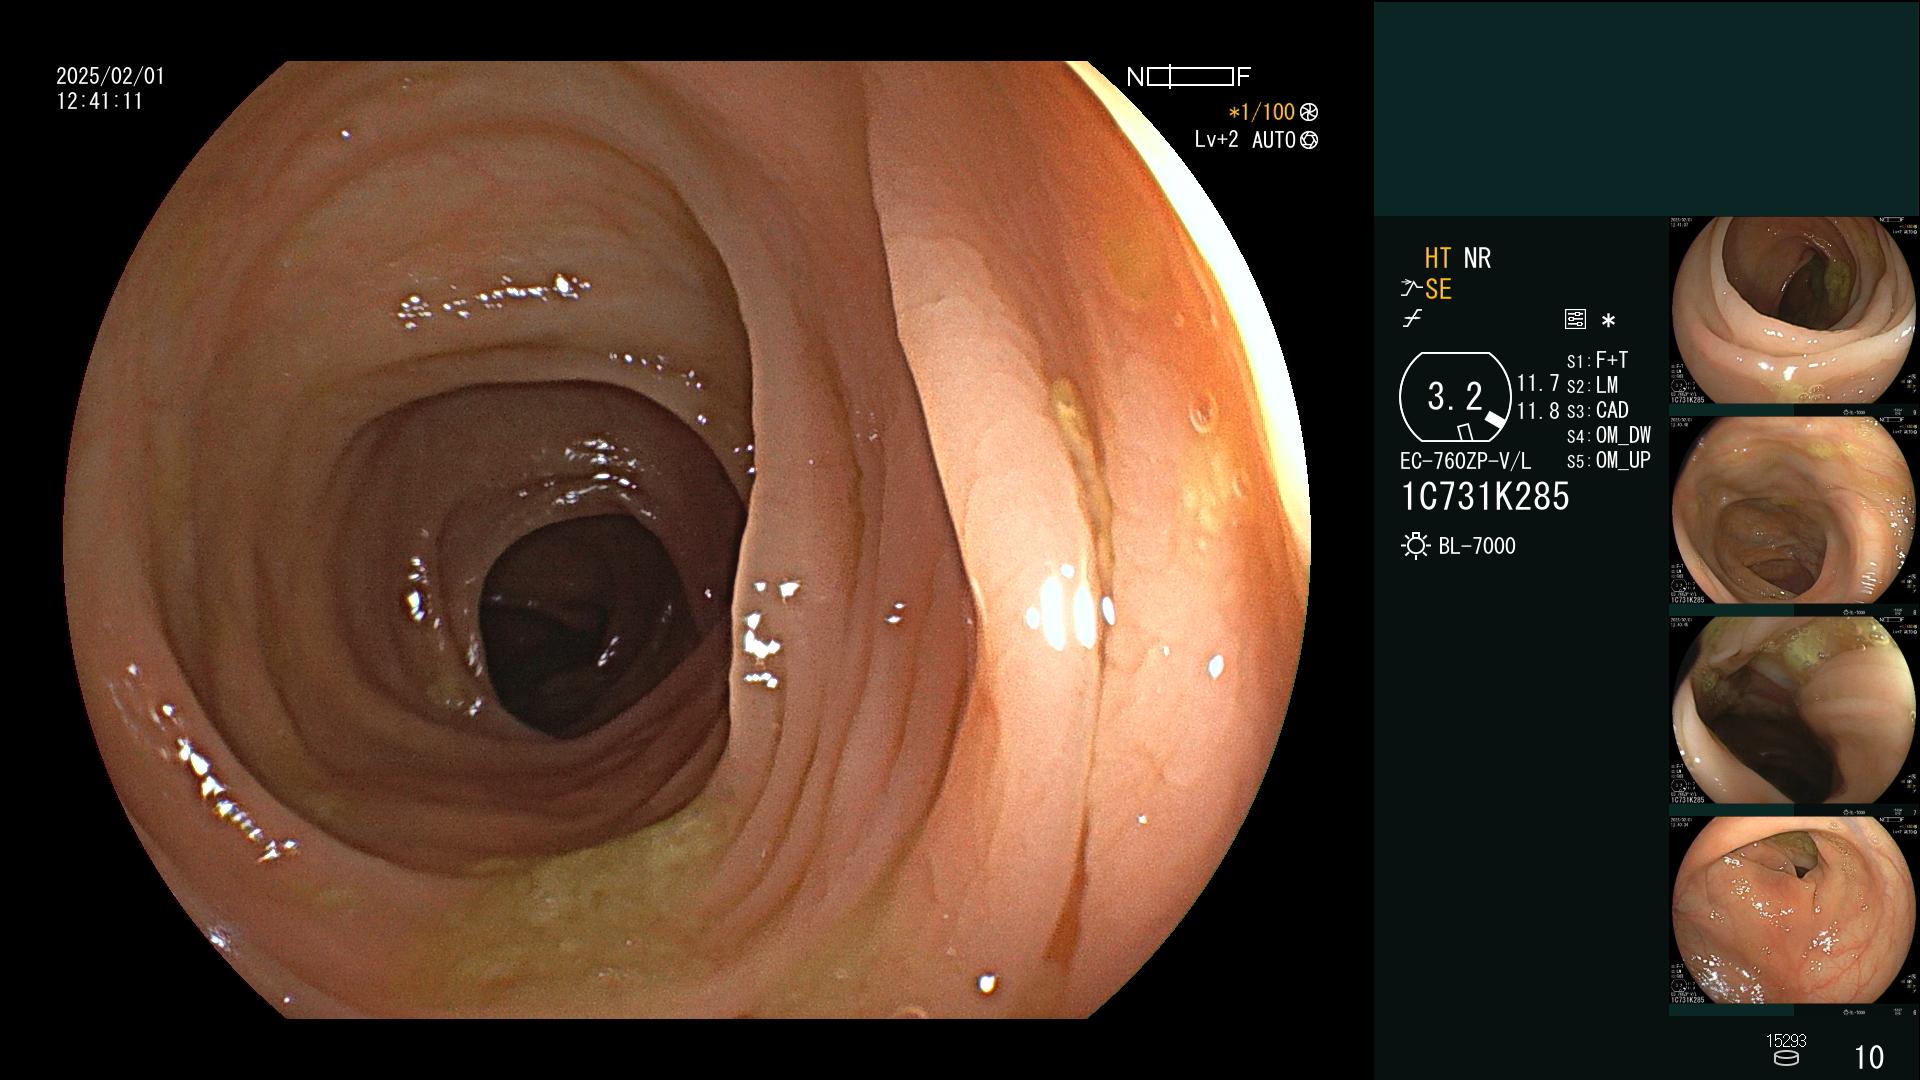Click the EC-760ZP-V/L scope model text

[1465, 461]
